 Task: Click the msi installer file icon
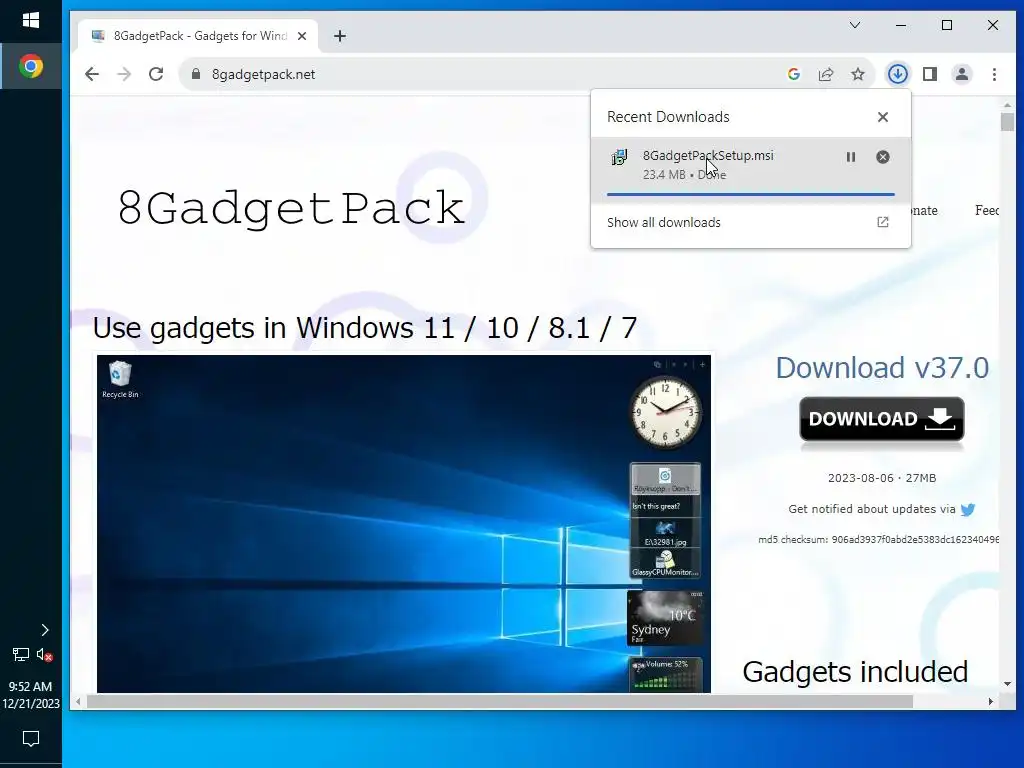coord(619,157)
